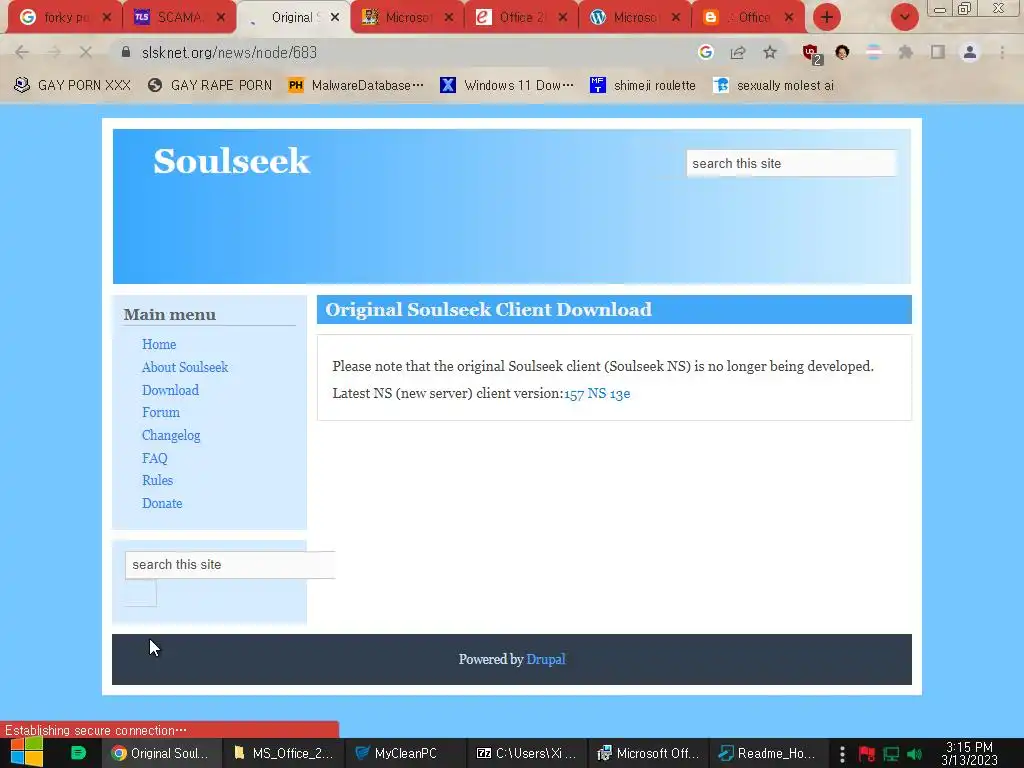Click the Soulseek site title
The height and width of the screenshot is (768, 1024).
click(231, 161)
